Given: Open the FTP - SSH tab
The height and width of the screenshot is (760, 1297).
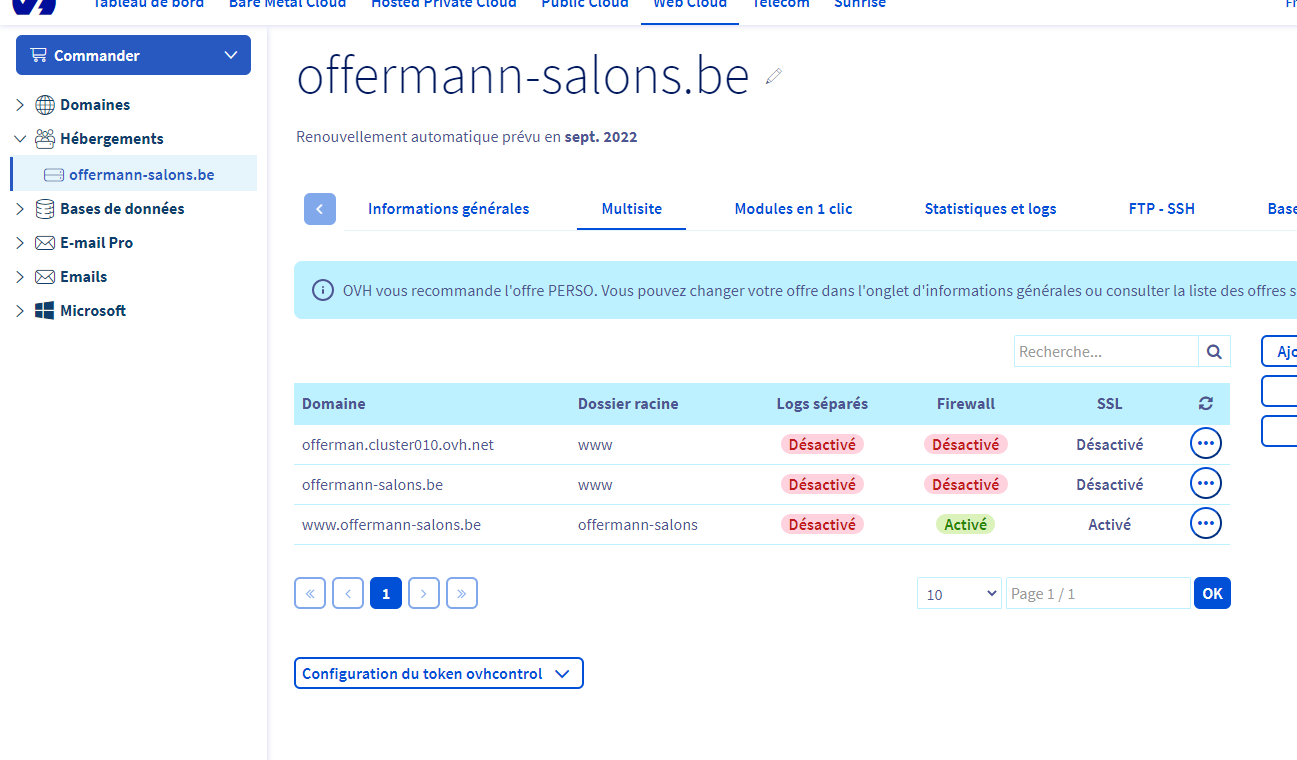Looking at the screenshot, I should coord(1161,209).
